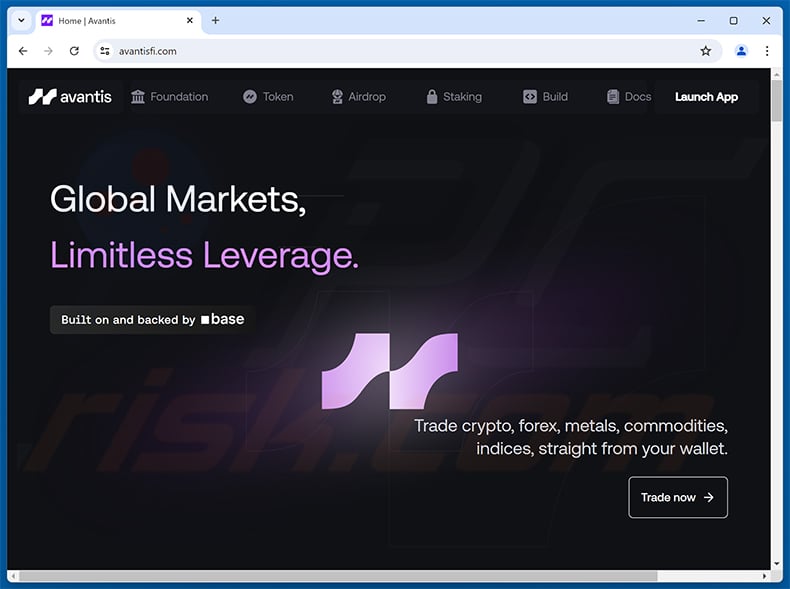Maximize the Chrome window
Screen dimensions: 790x589
[734, 21]
